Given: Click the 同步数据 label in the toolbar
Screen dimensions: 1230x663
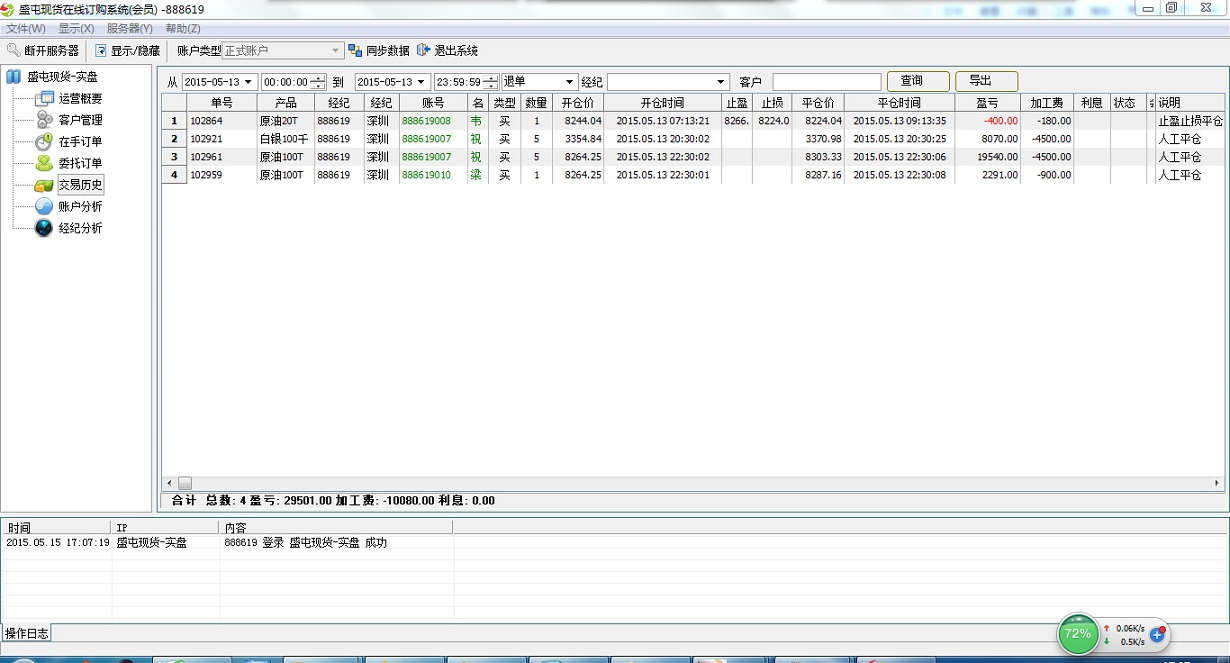Looking at the screenshot, I should [388, 50].
